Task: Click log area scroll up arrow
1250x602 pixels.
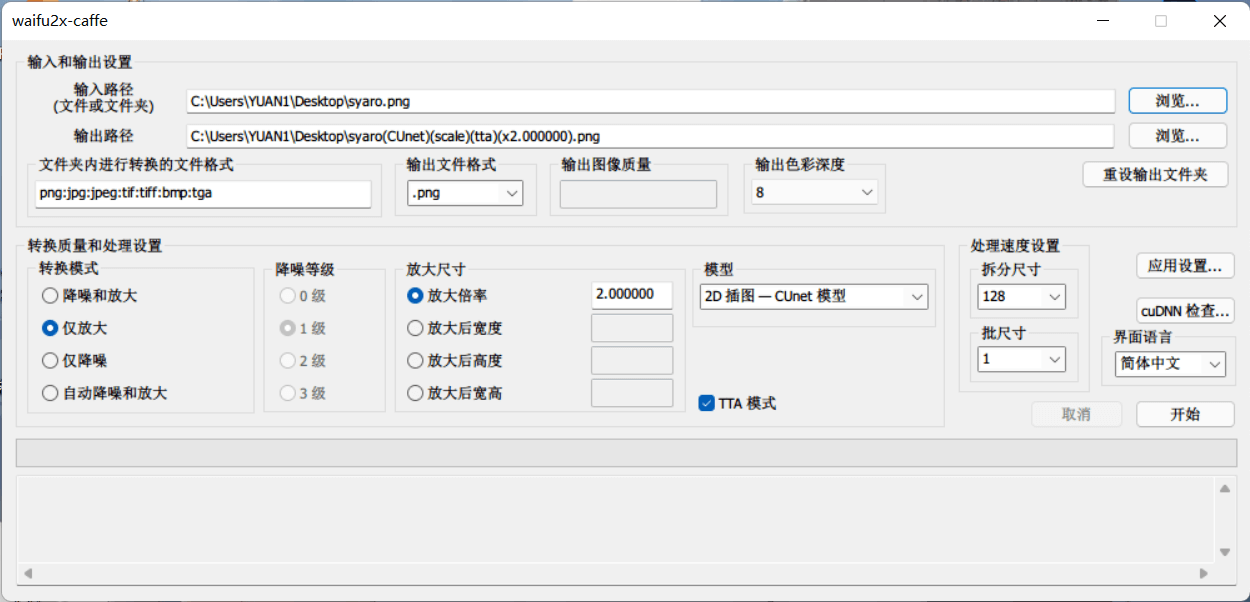Action: [x=1224, y=488]
